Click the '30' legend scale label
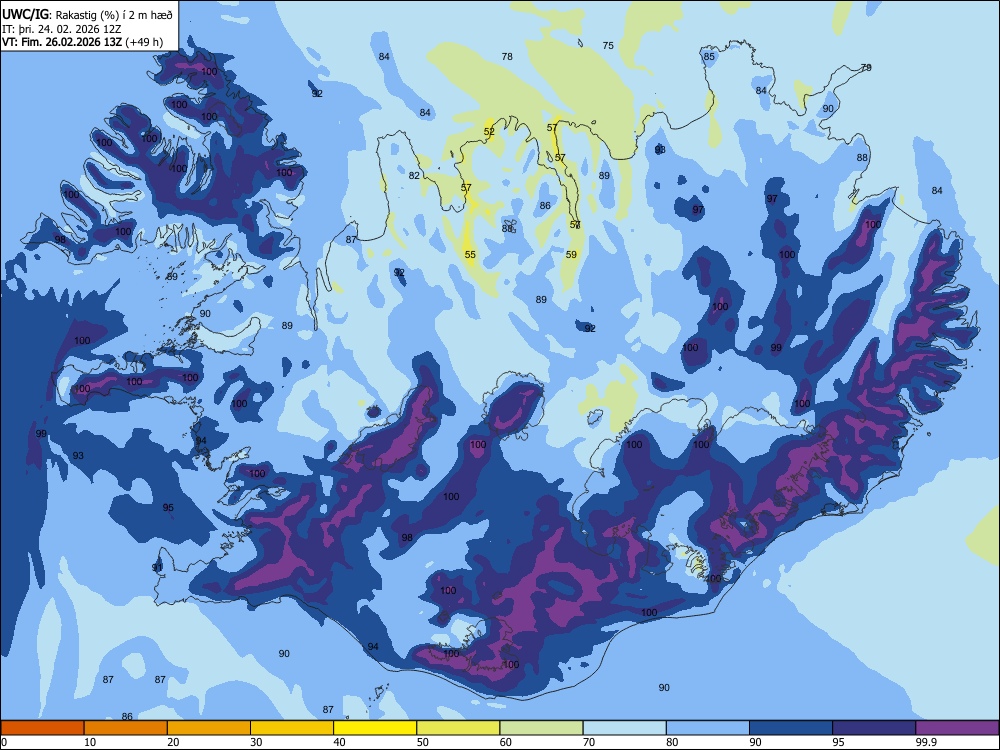Image resolution: width=1000 pixels, height=750 pixels. click(256, 742)
